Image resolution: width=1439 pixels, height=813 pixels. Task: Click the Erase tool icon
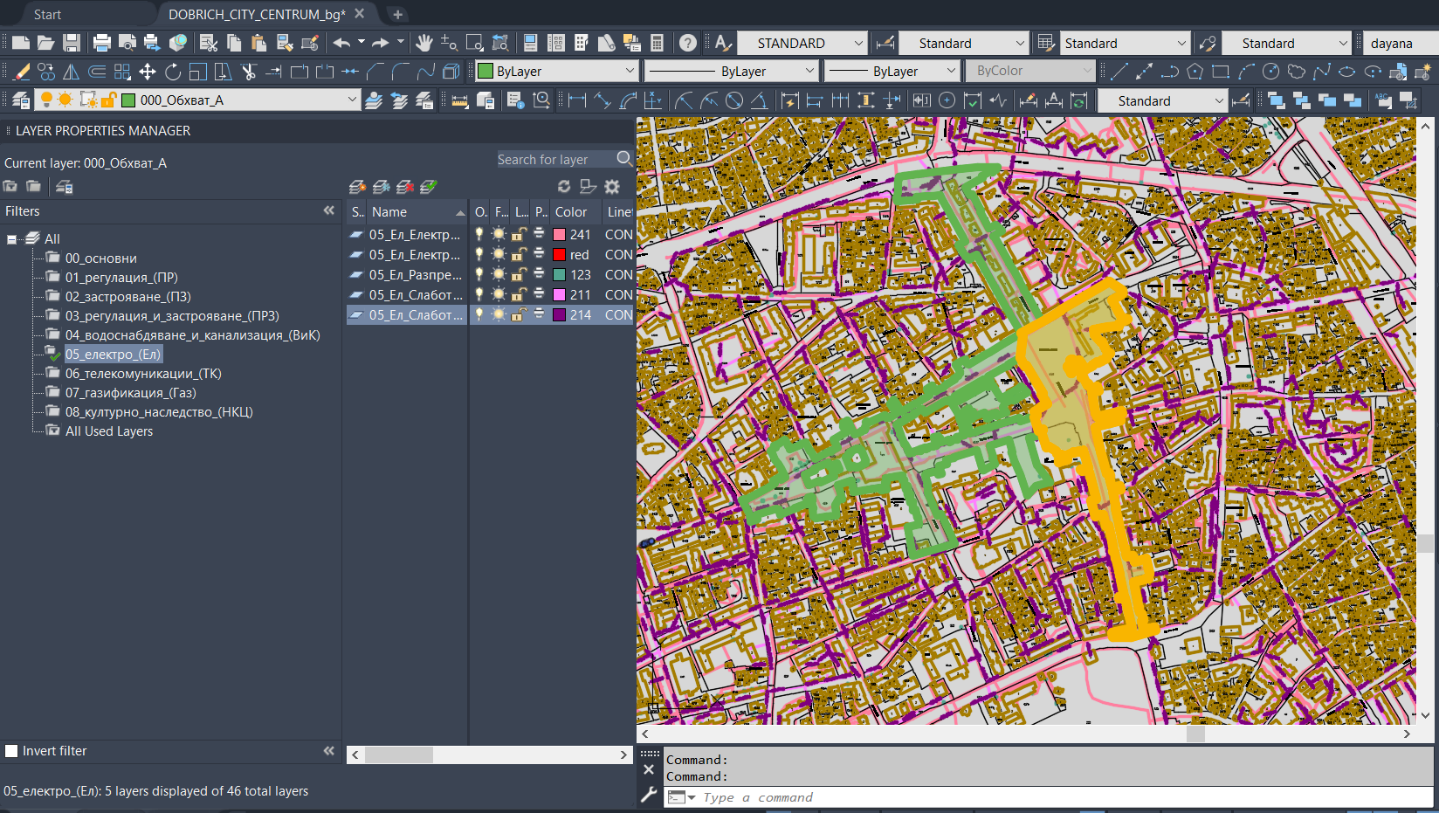22,72
